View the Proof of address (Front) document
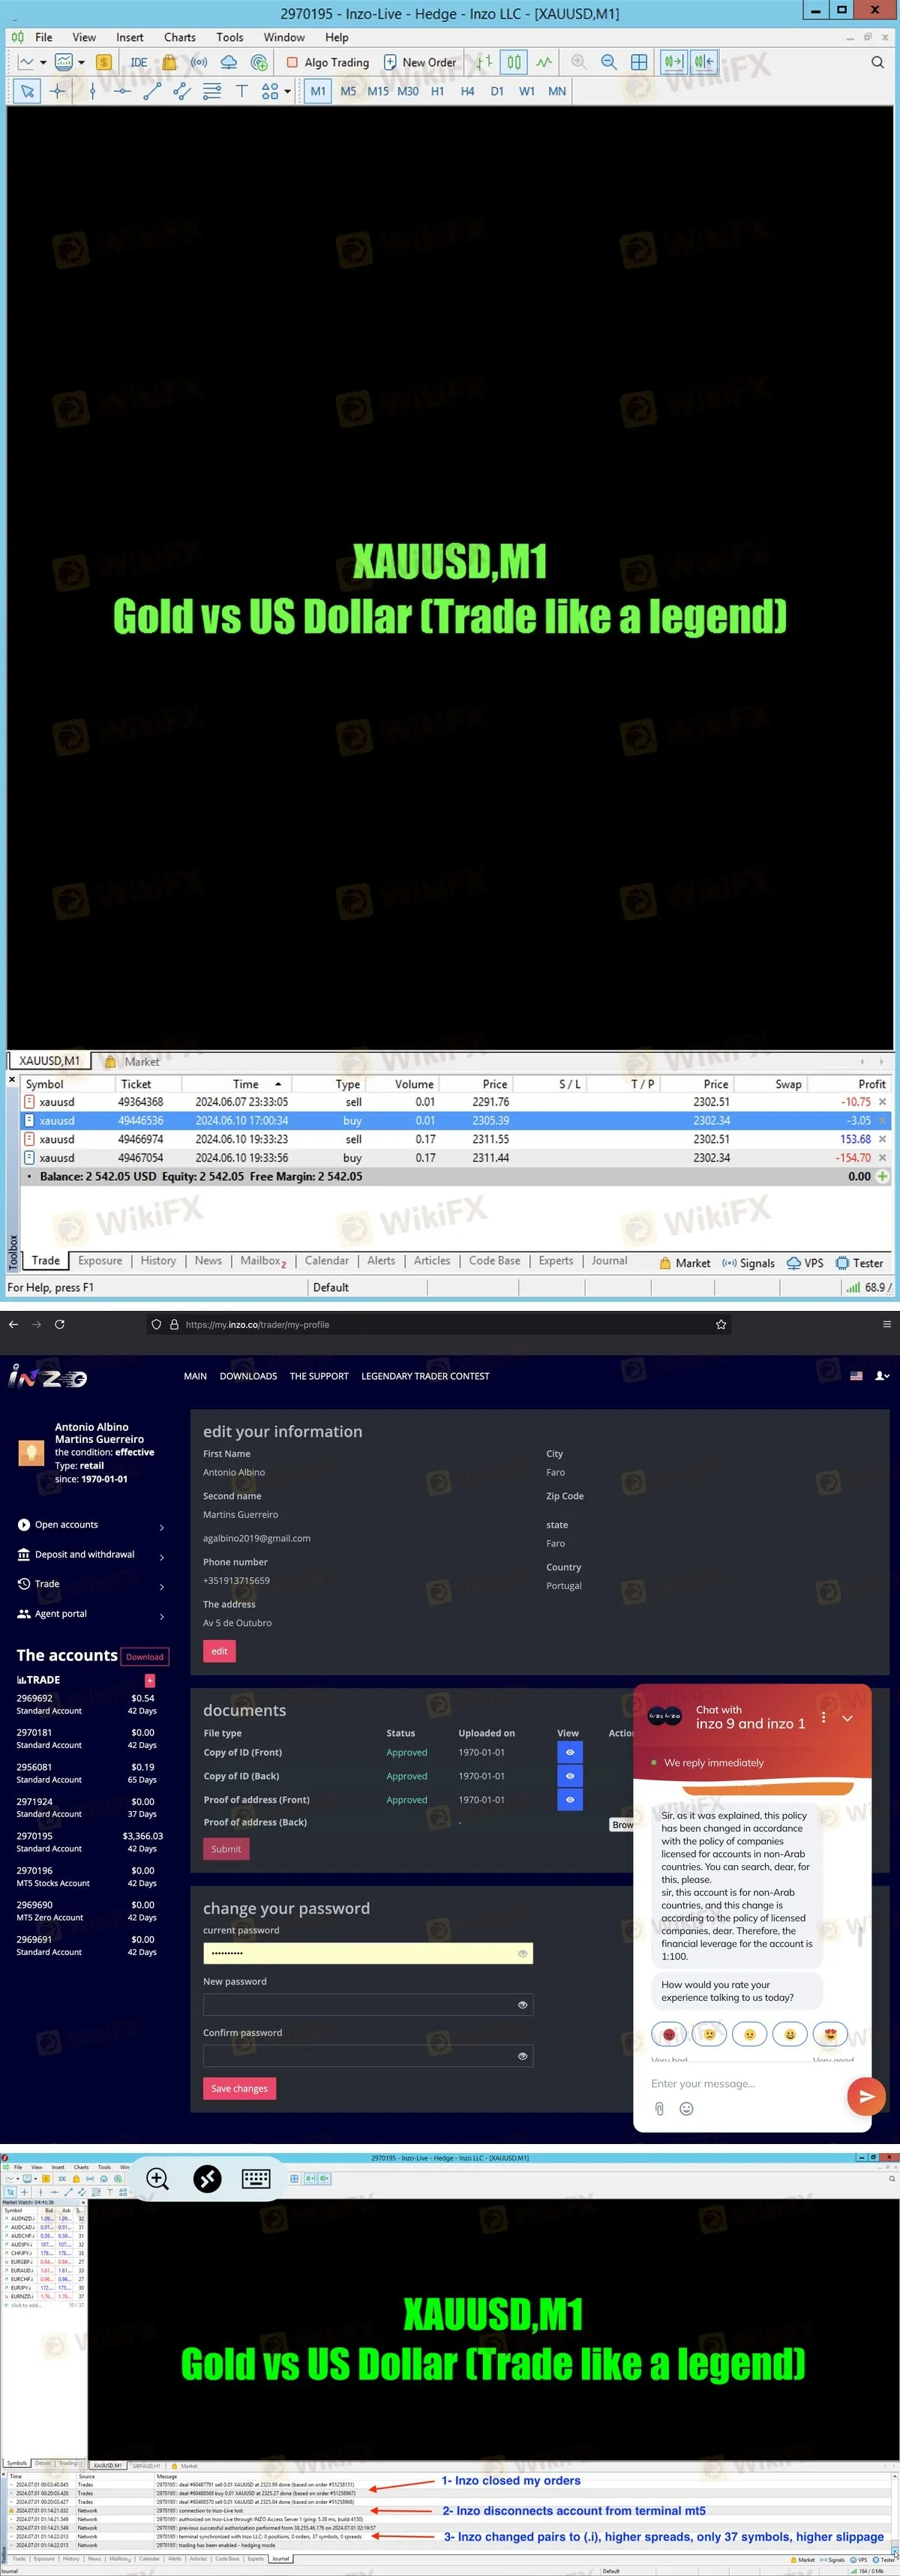 click(x=570, y=1799)
